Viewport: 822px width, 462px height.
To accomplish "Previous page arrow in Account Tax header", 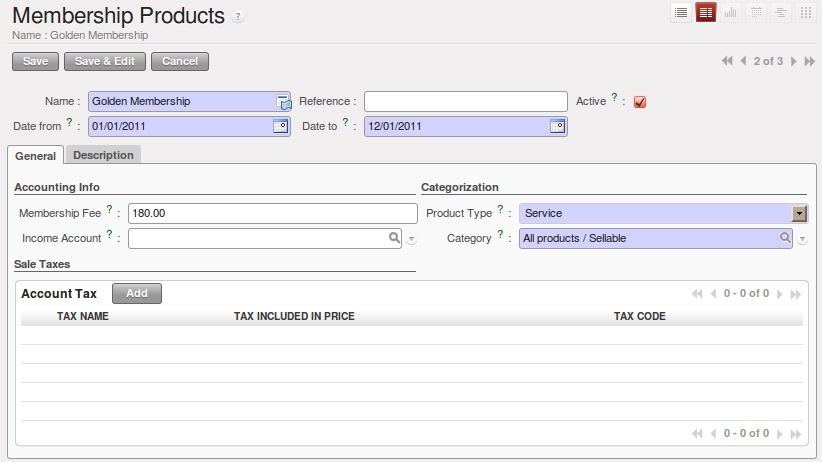I will [713, 294].
